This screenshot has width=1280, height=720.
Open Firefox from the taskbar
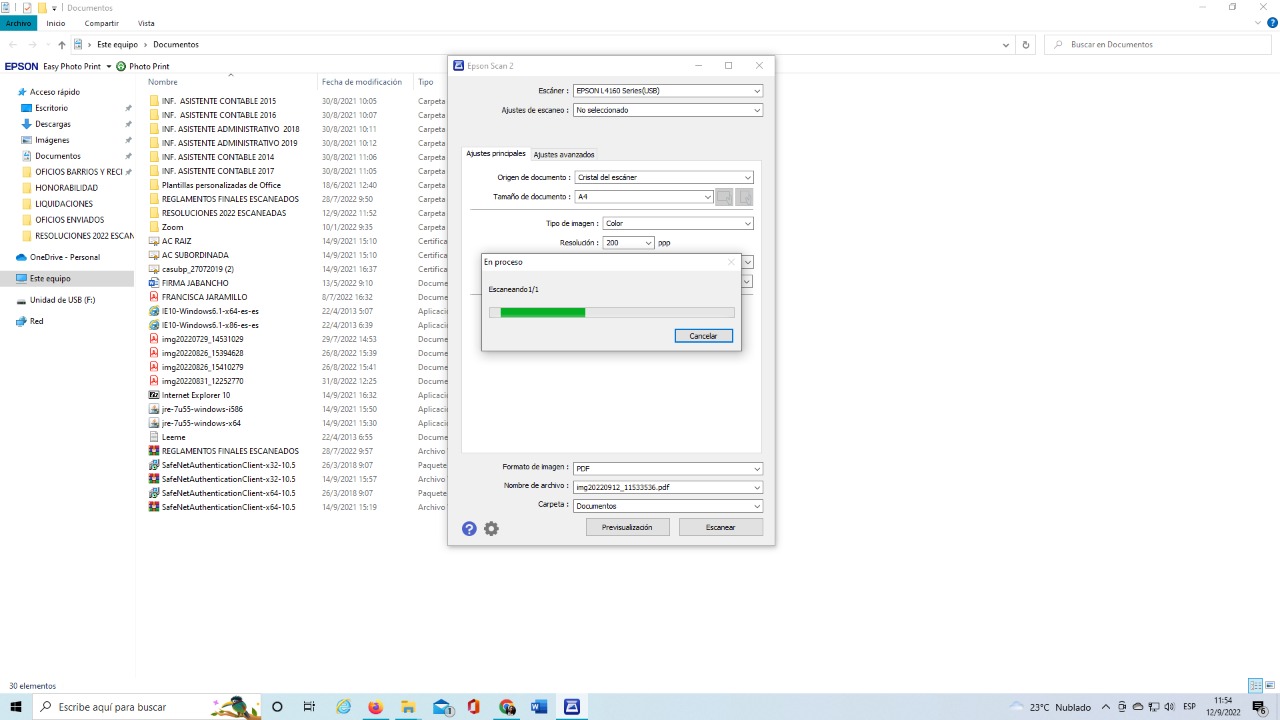click(375, 707)
